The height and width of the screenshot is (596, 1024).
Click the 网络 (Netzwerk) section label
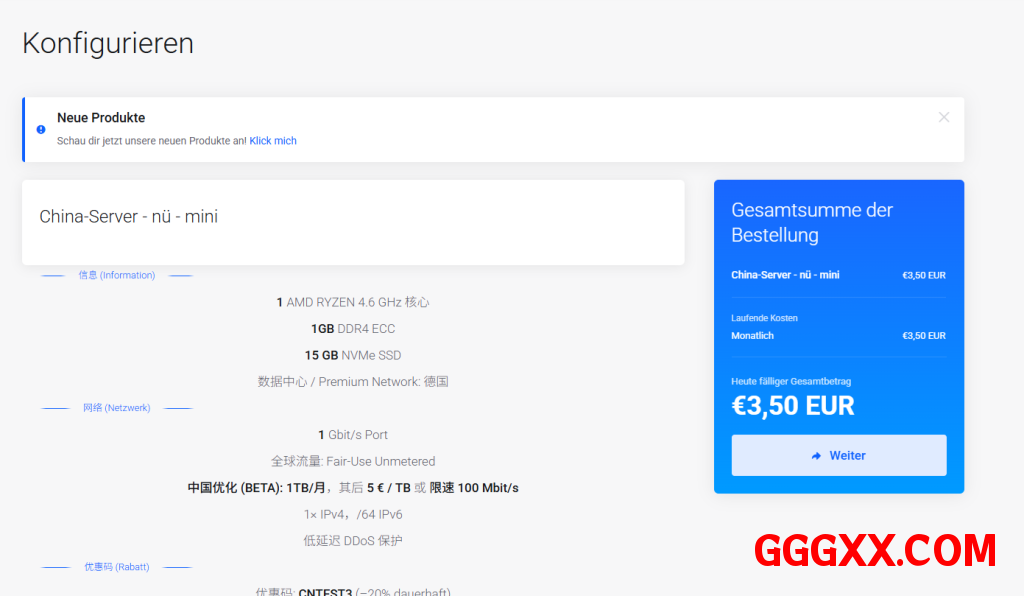(116, 408)
